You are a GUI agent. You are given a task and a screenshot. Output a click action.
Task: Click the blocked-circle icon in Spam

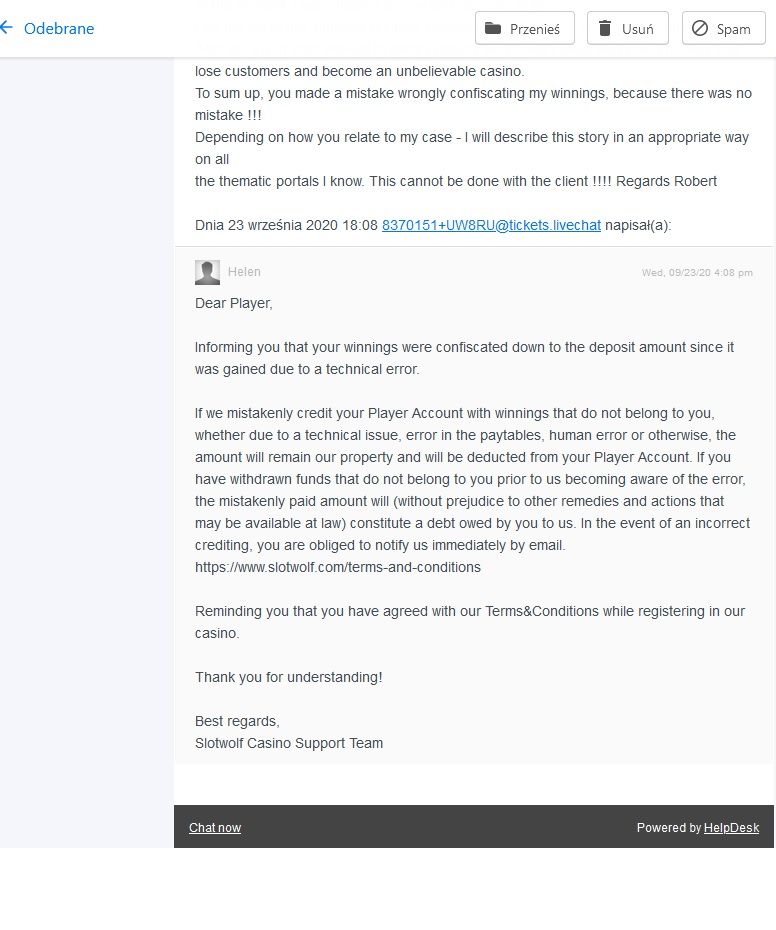(x=700, y=28)
